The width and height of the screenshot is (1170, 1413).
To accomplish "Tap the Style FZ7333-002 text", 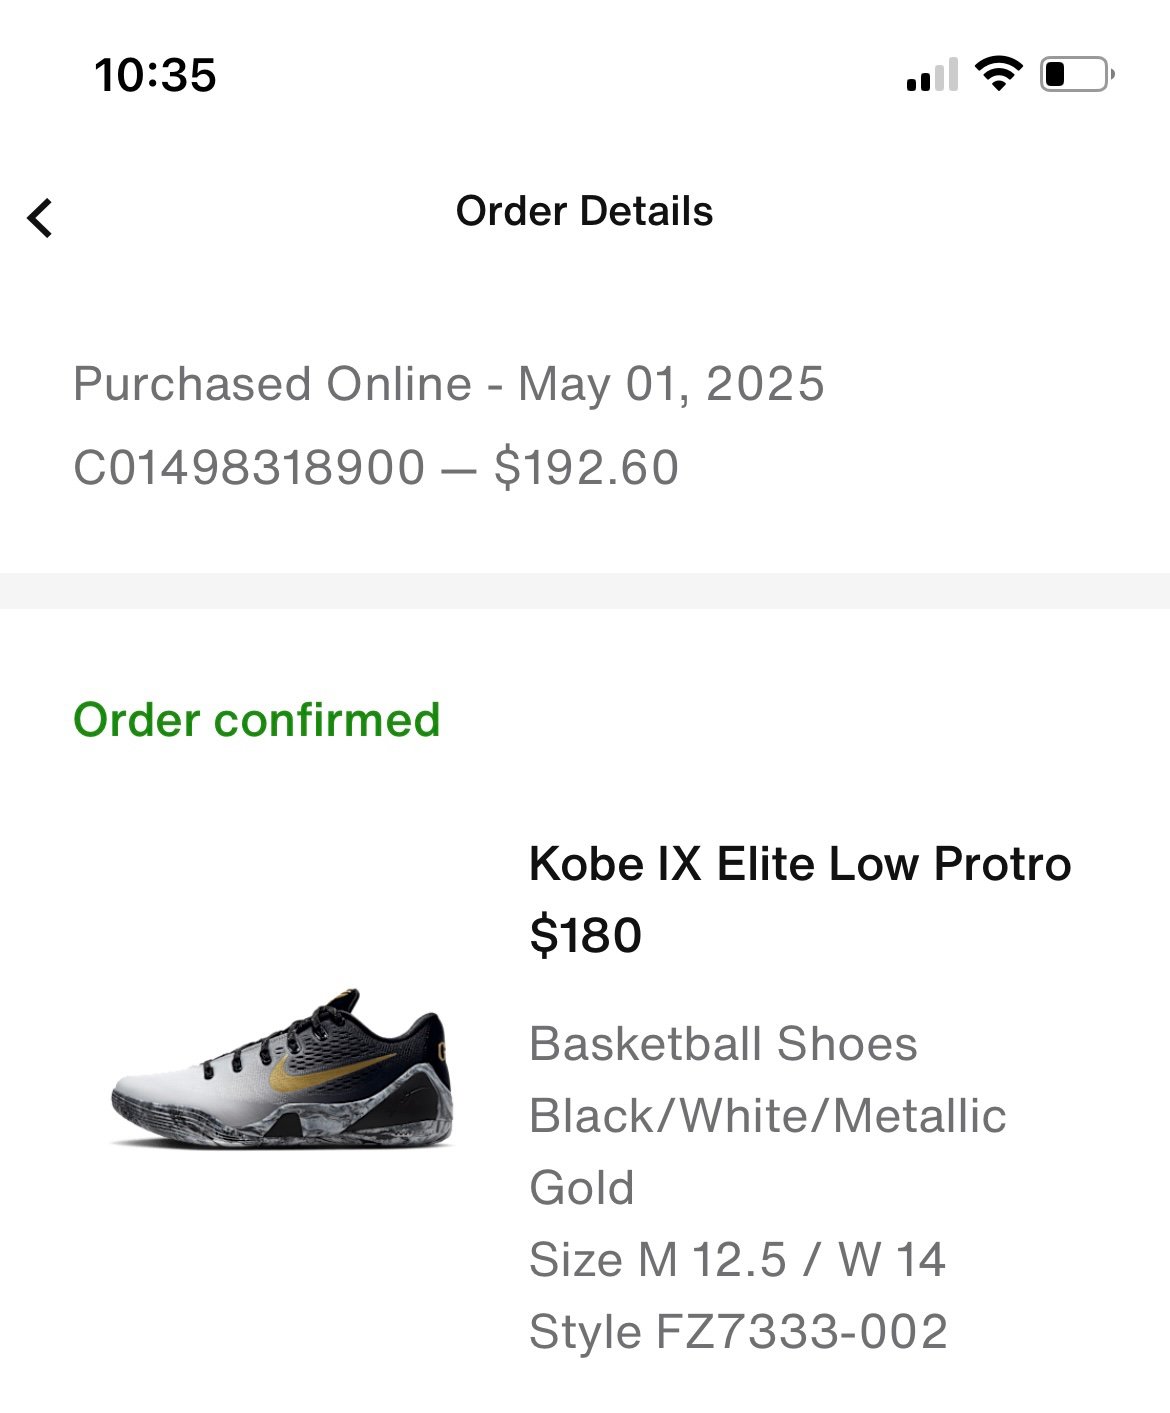I will (738, 1332).
